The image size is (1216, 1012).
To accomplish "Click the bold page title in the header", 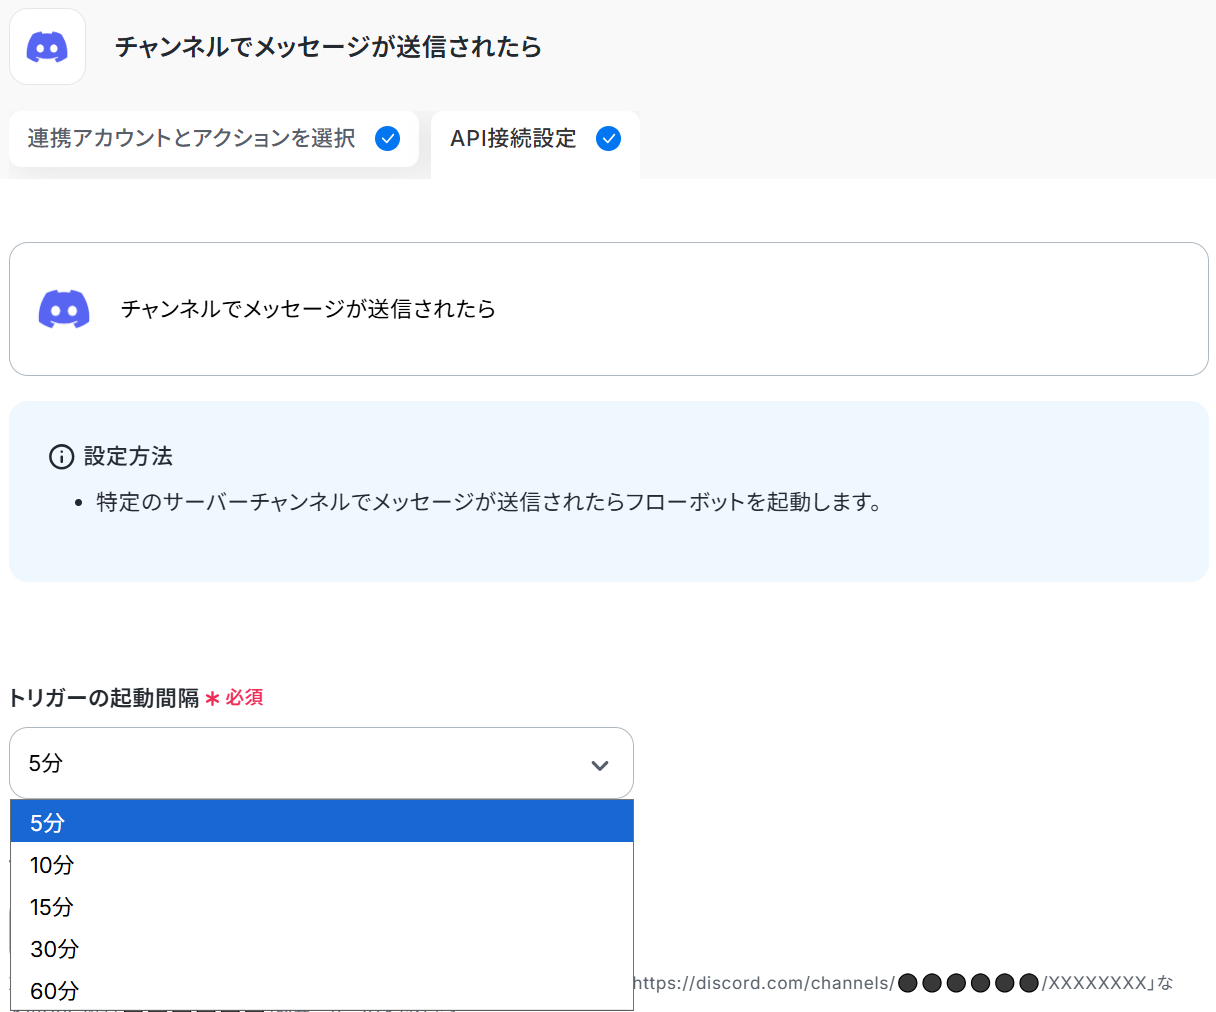I will click(328, 47).
